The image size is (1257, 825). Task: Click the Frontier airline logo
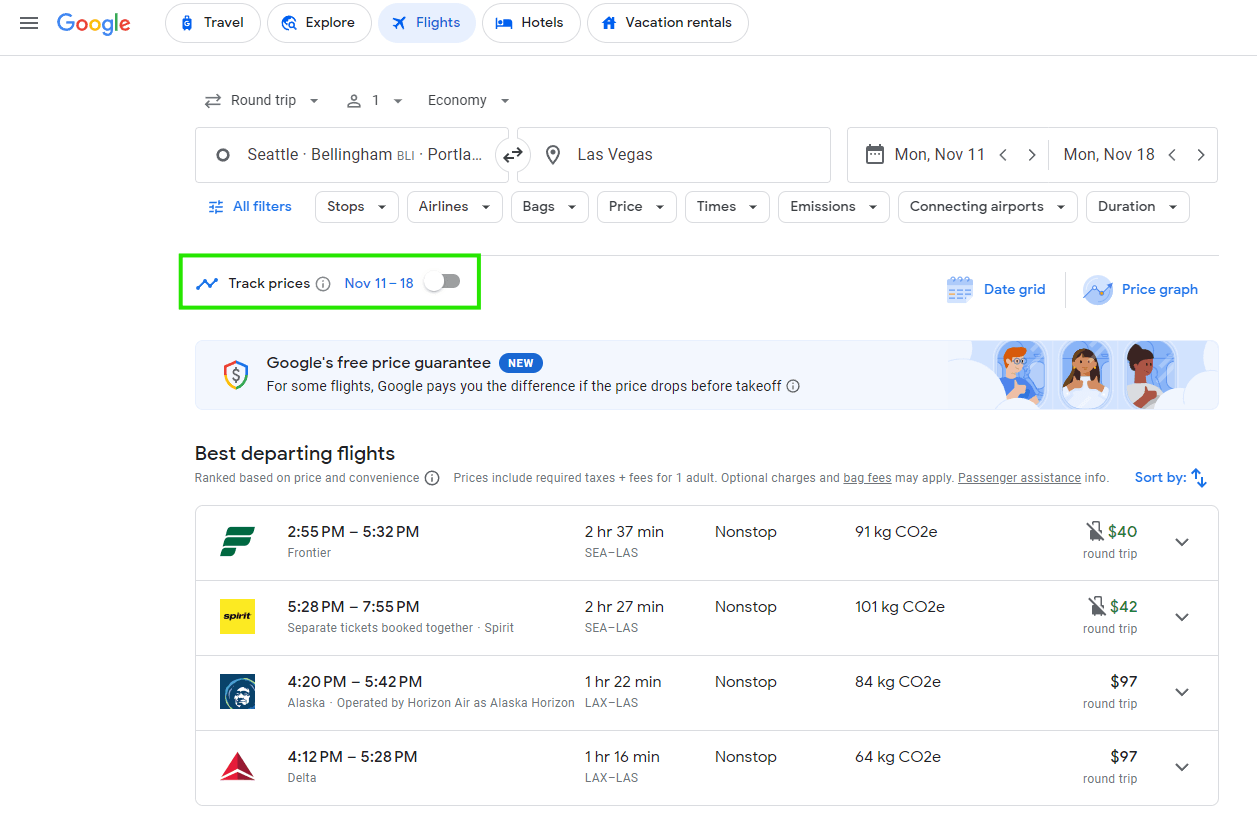pyautogui.click(x=237, y=540)
